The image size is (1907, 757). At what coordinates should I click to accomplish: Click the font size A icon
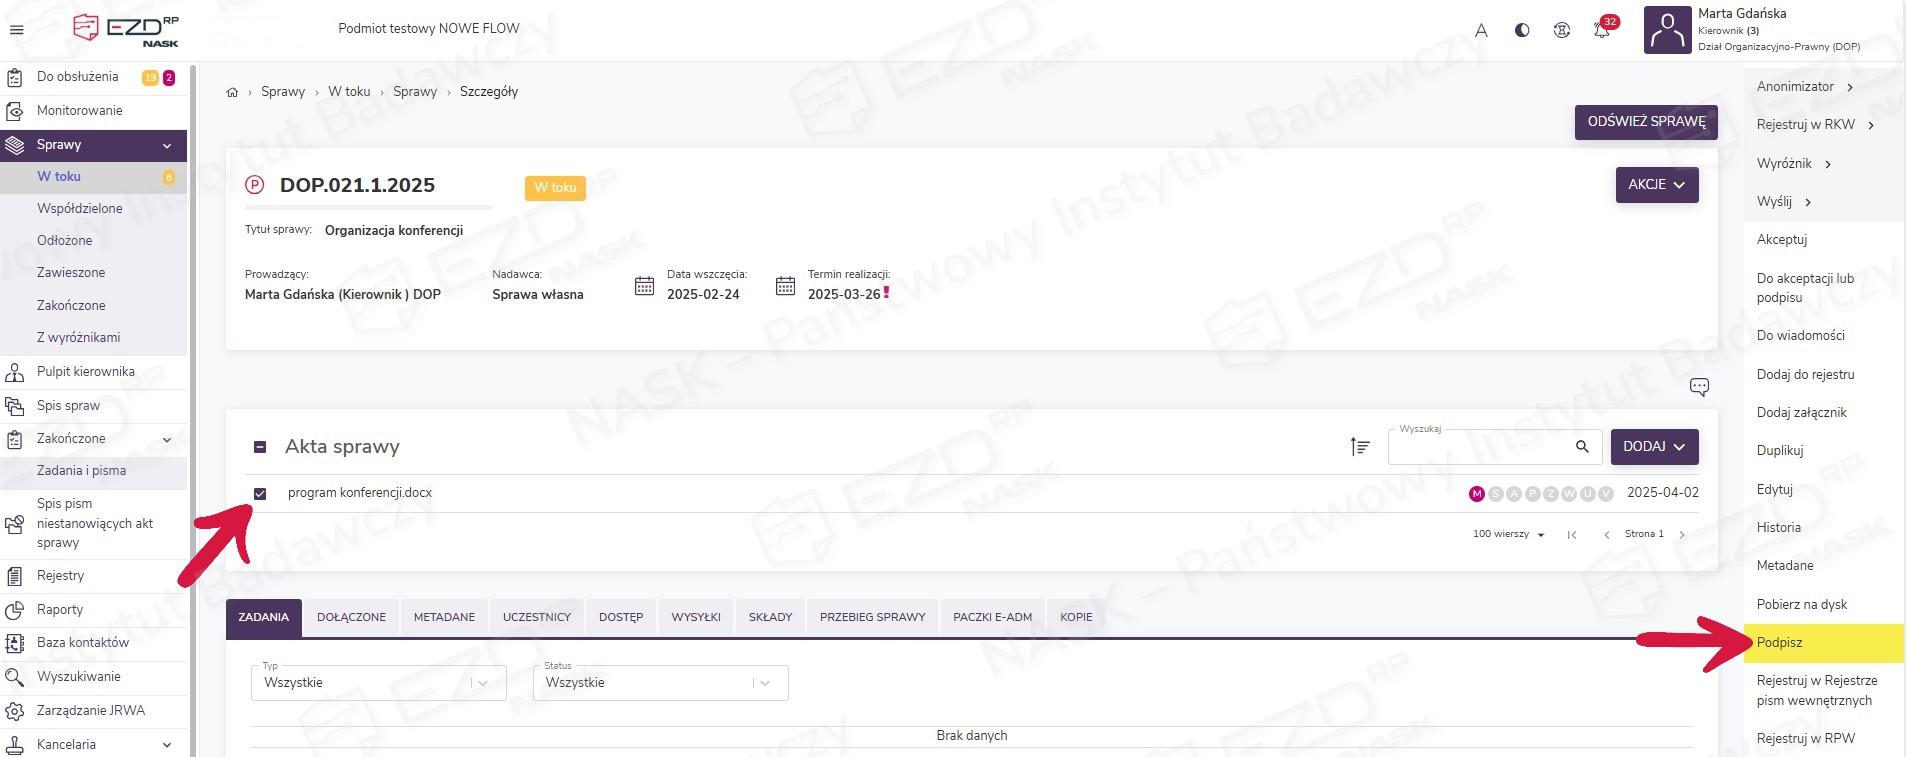coord(1481,30)
